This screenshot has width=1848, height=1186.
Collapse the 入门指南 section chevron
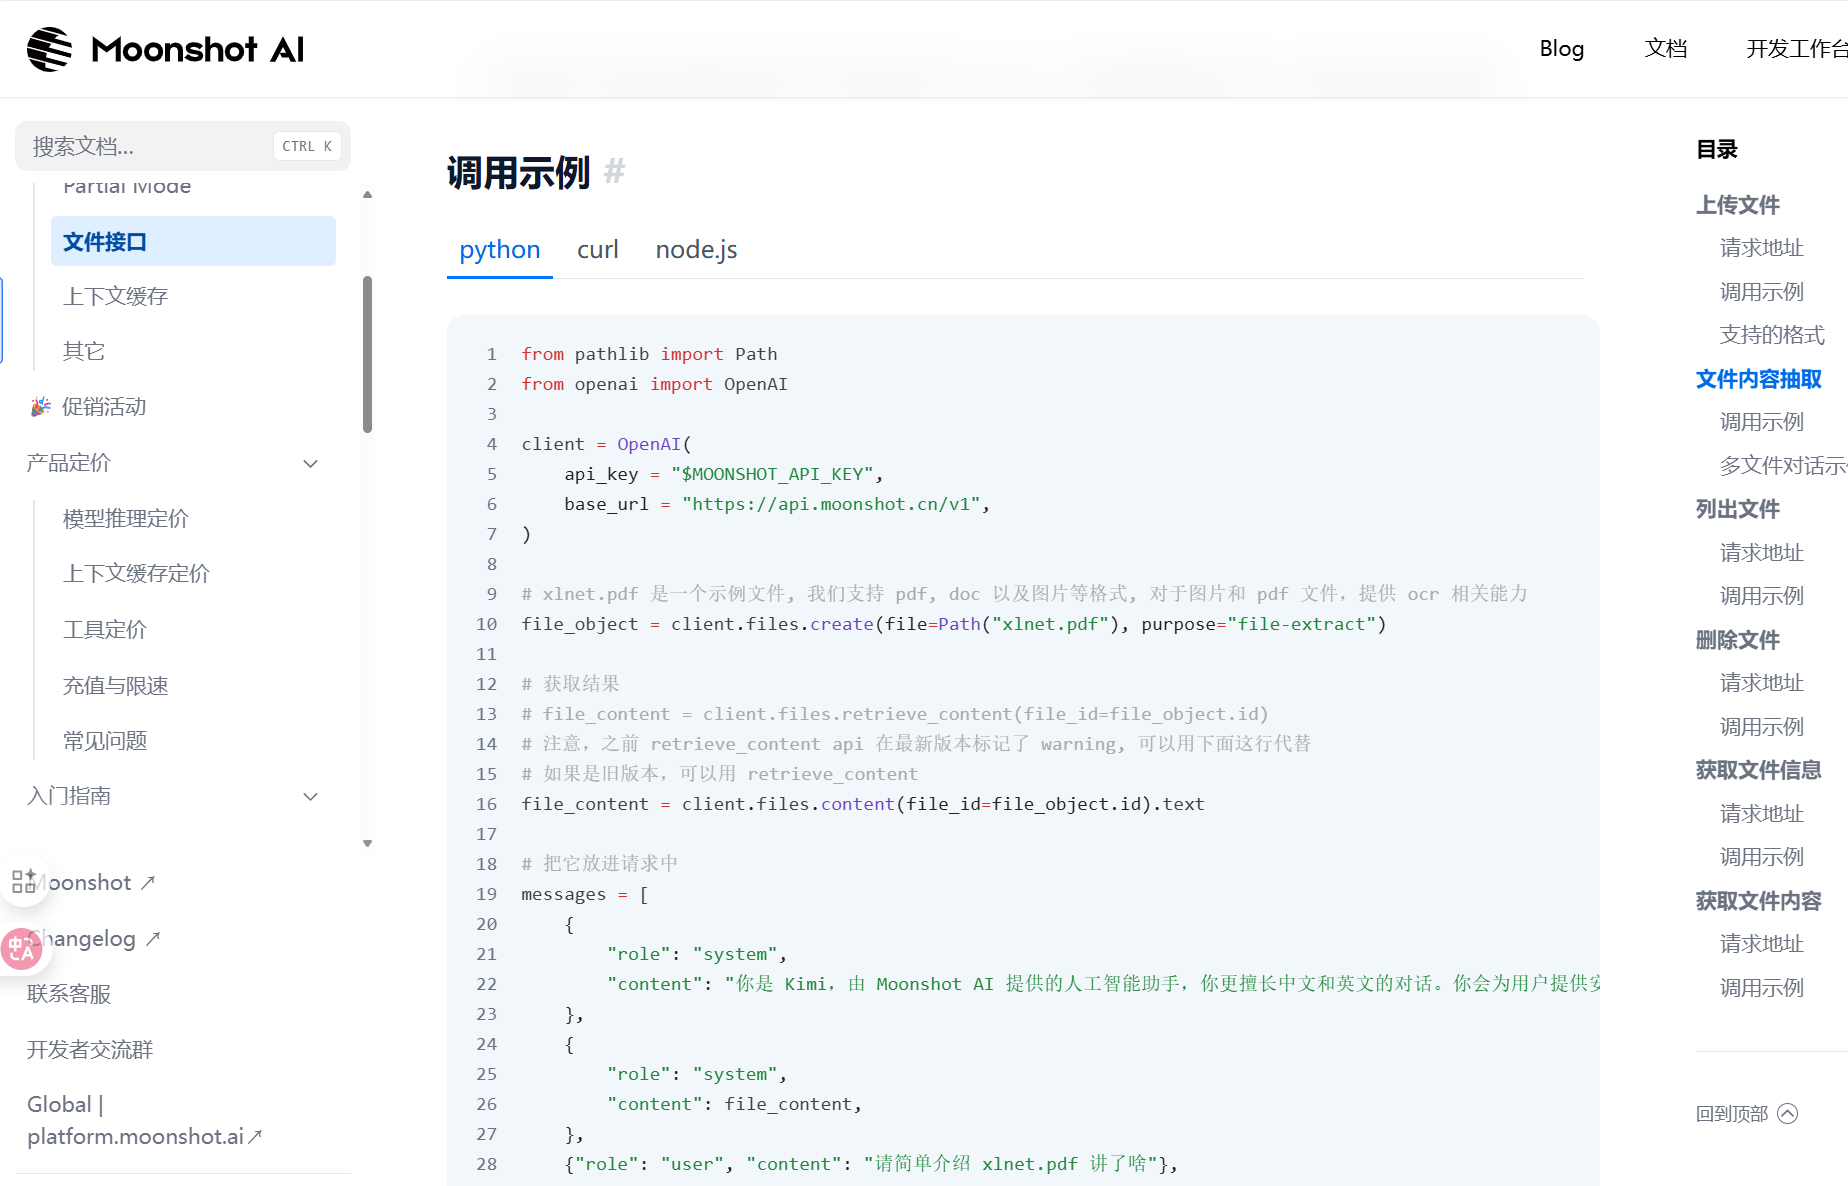(x=311, y=796)
